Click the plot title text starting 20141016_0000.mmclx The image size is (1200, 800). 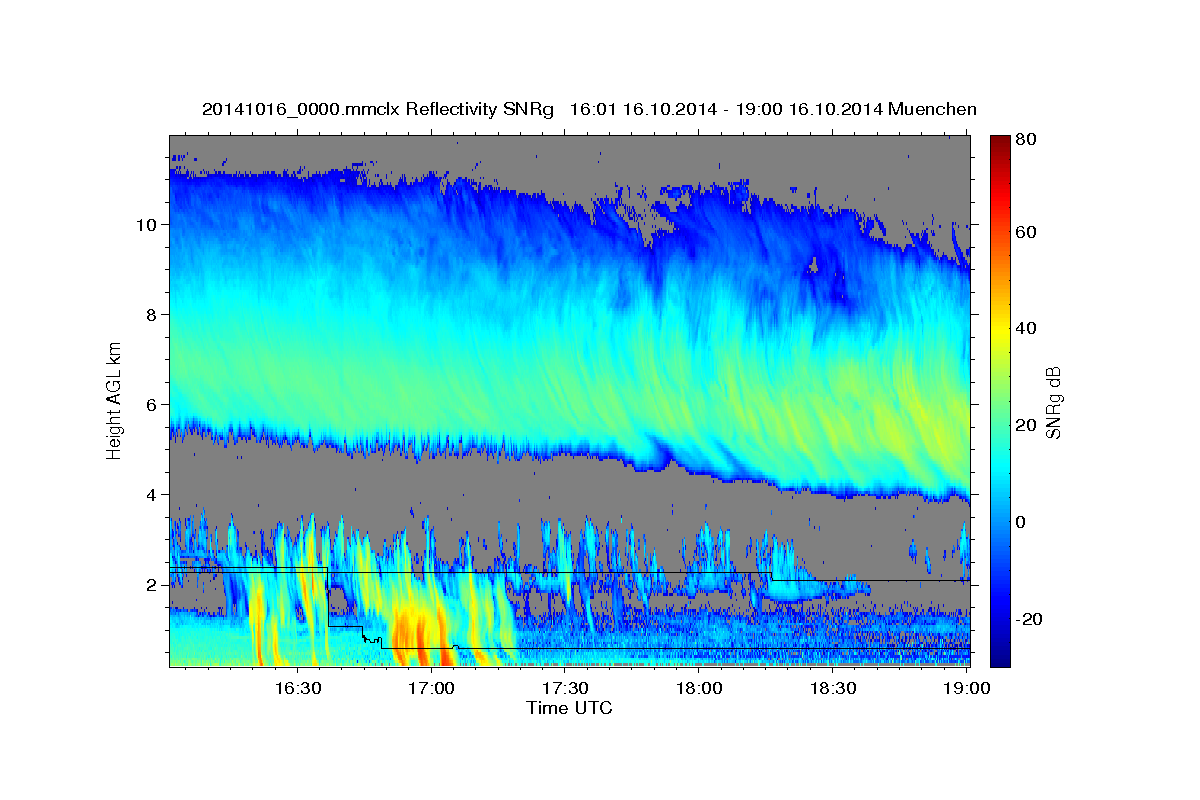tap(589, 109)
